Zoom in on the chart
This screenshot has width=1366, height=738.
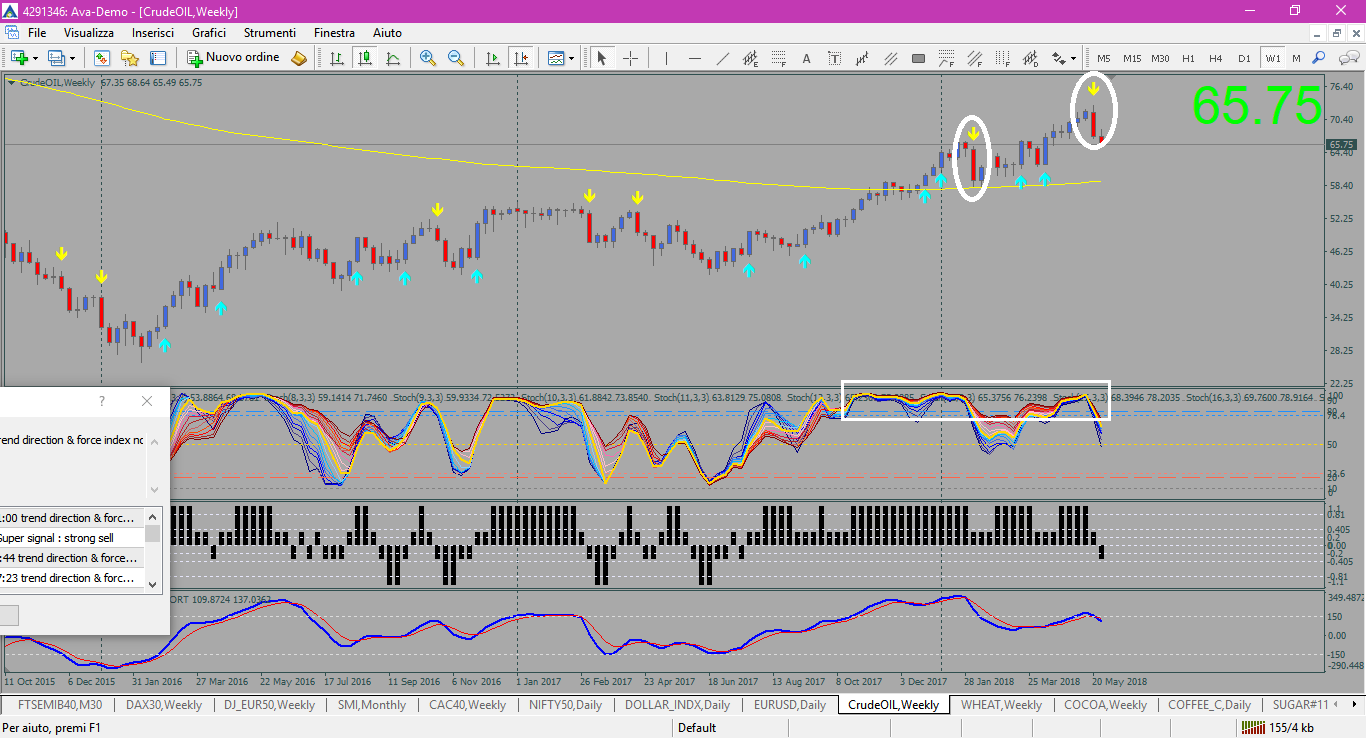tap(428, 58)
